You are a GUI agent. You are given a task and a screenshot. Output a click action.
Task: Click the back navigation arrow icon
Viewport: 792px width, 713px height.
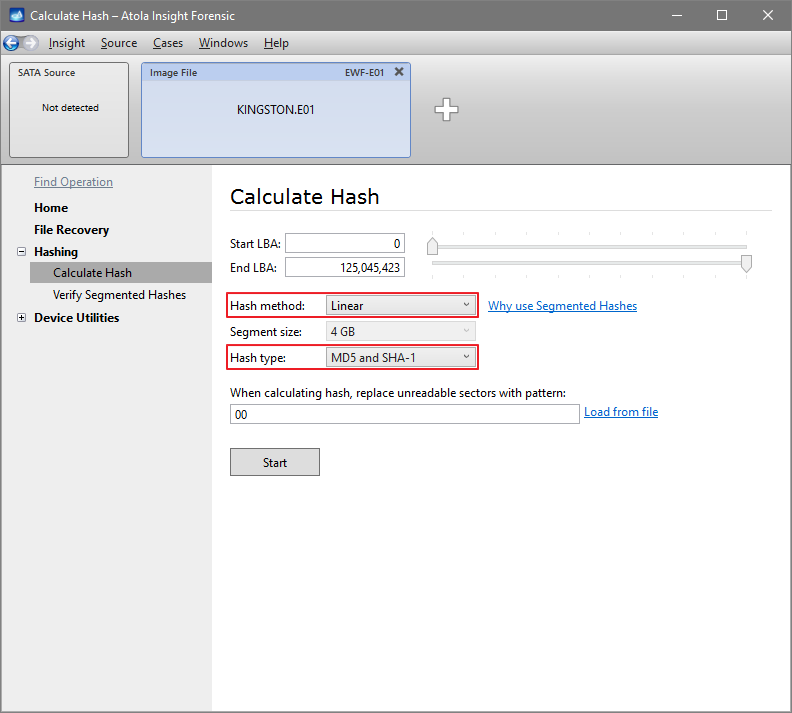12,43
